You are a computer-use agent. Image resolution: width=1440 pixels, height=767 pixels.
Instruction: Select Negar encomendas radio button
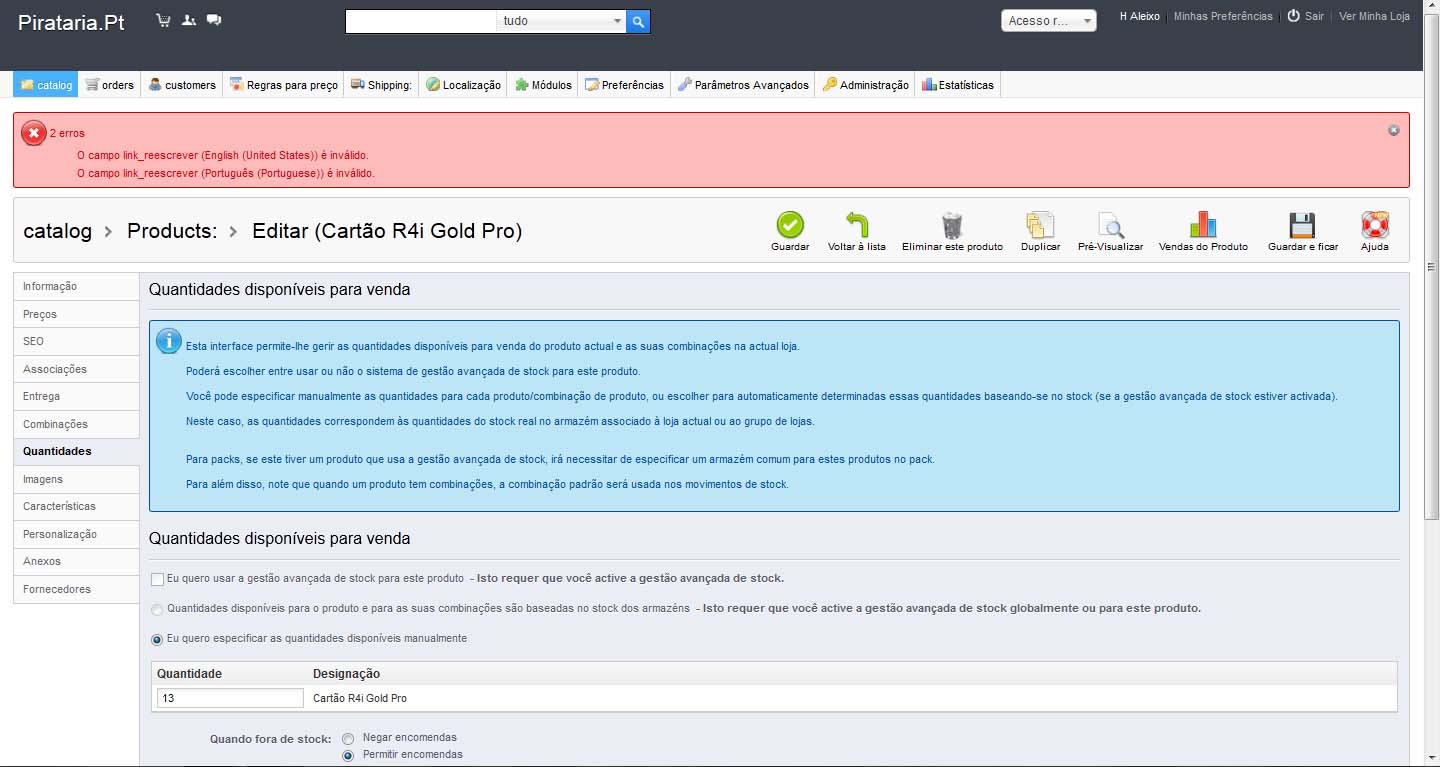pyautogui.click(x=348, y=738)
